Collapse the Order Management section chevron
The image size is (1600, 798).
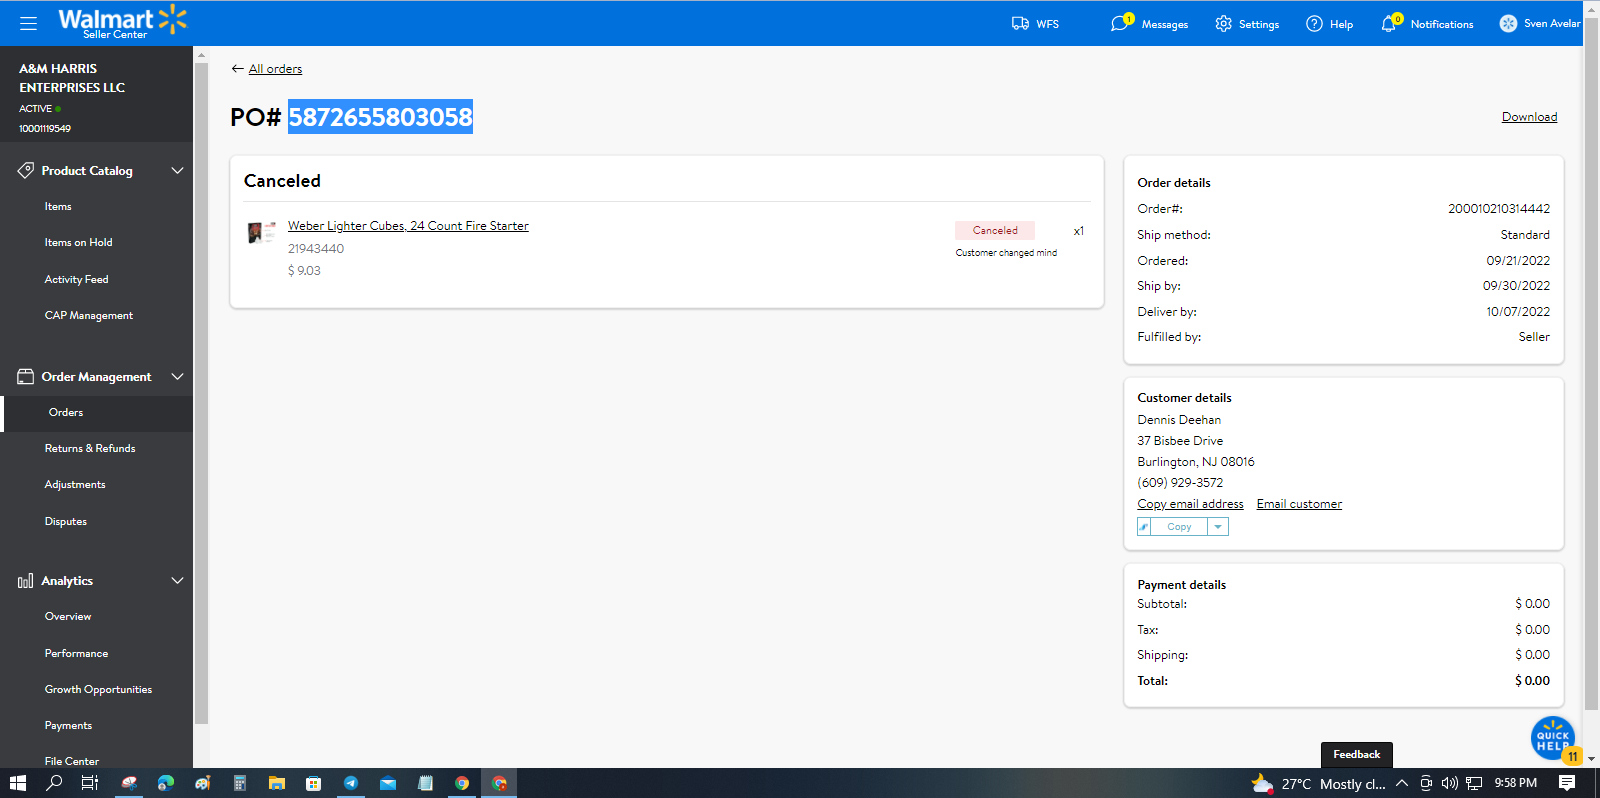click(177, 377)
